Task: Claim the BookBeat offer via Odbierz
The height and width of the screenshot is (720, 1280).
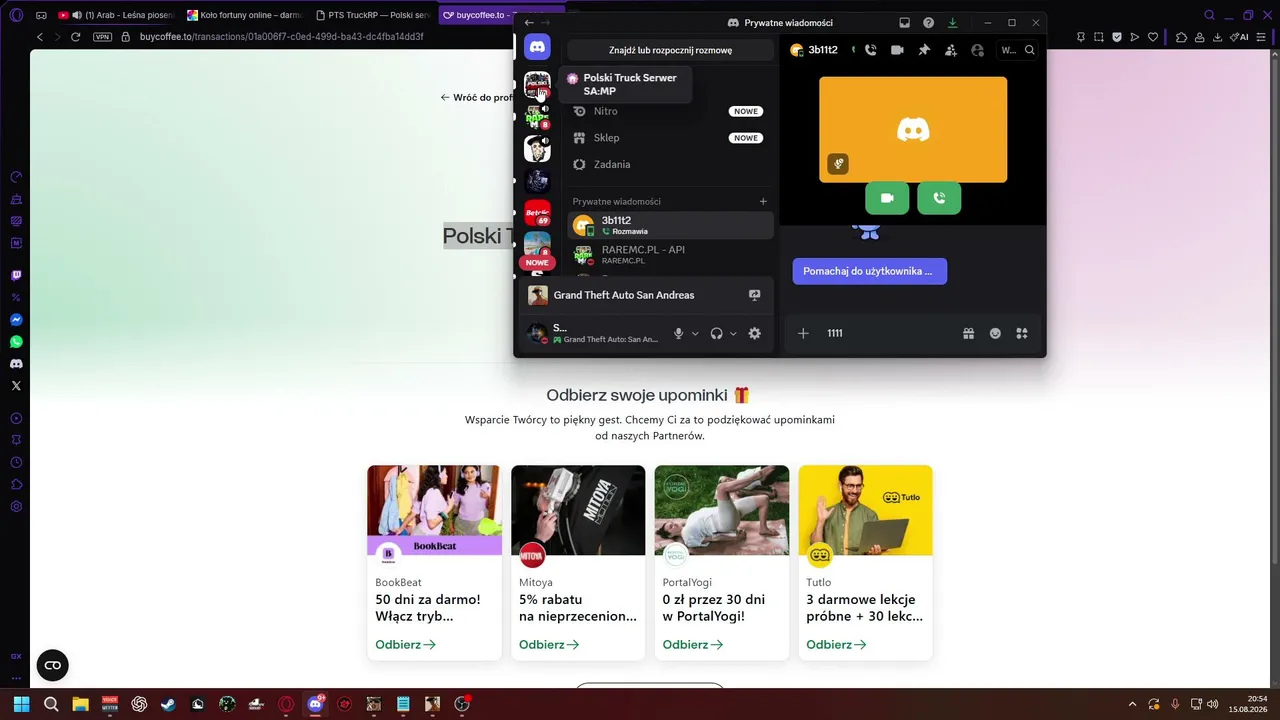Action: pos(405,645)
